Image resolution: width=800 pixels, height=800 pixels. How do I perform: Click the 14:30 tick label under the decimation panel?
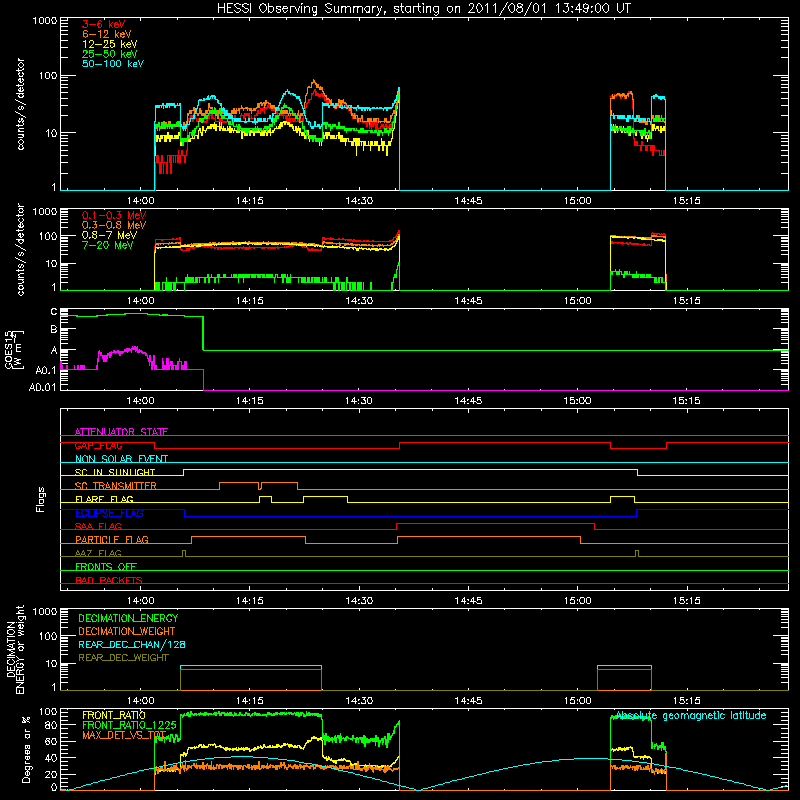(x=359, y=701)
